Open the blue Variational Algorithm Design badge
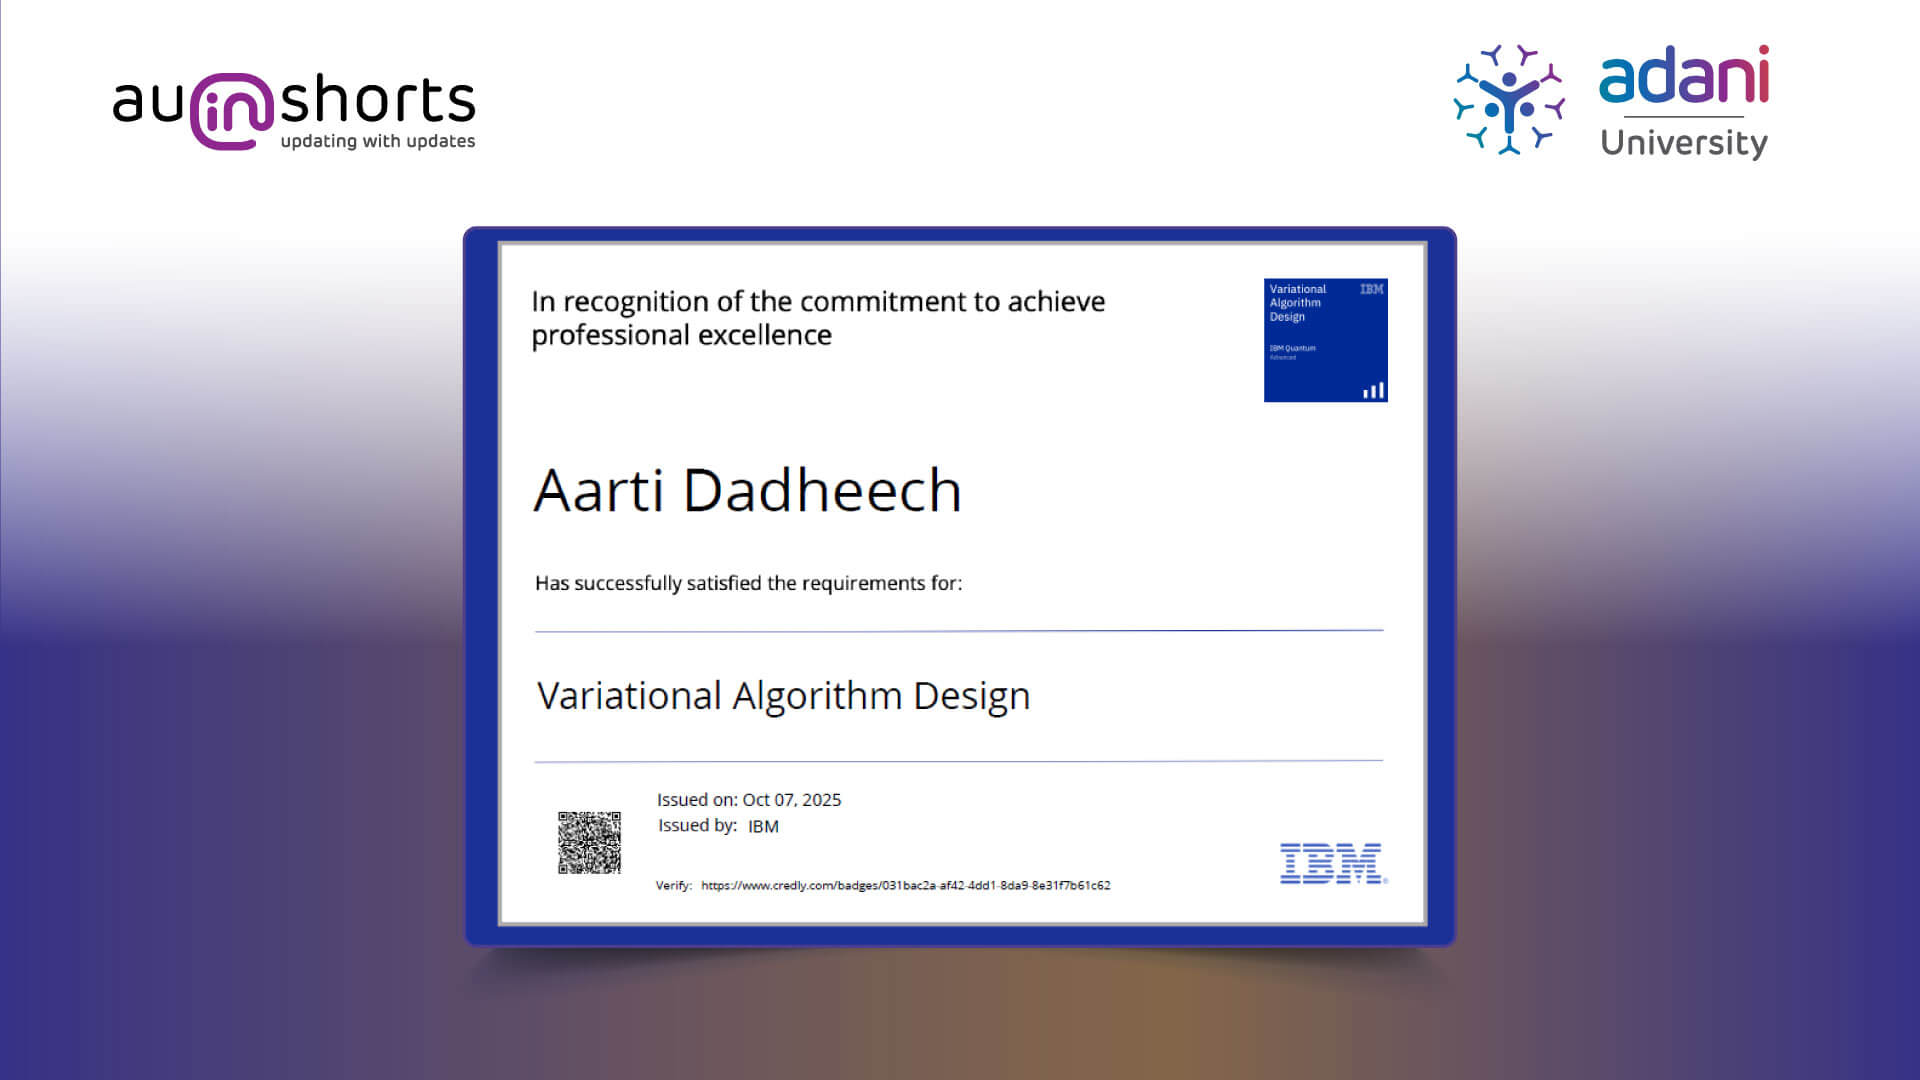 (1325, 340)
